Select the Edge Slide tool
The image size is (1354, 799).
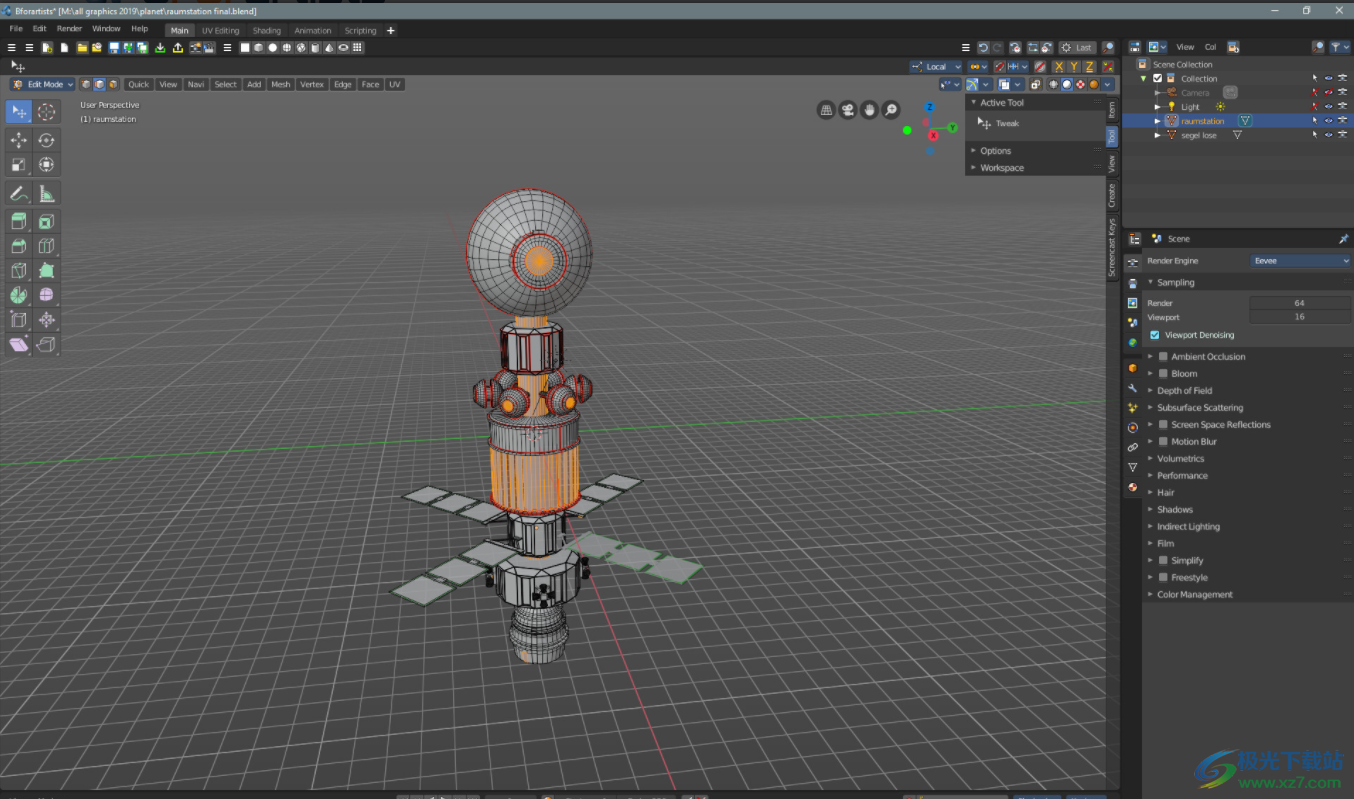[19, 320]
